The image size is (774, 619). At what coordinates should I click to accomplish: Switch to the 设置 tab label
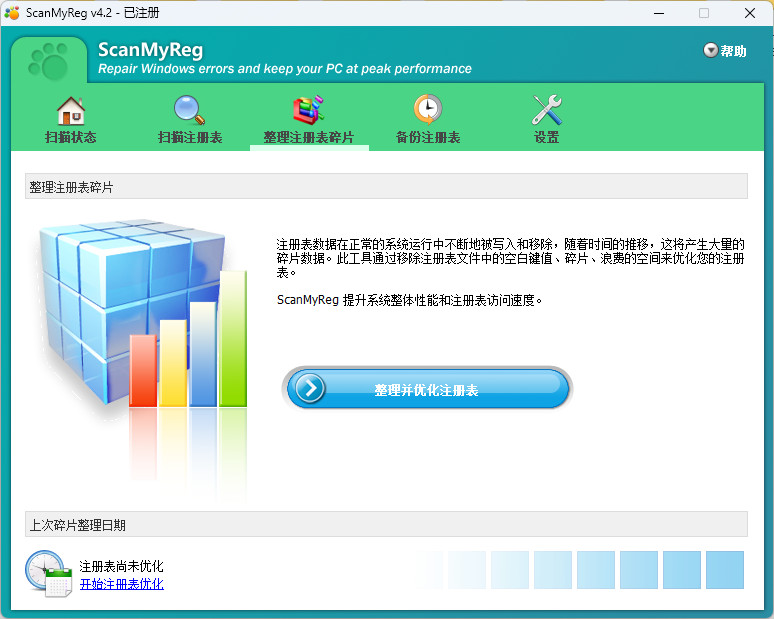click(x=546, y=137)
